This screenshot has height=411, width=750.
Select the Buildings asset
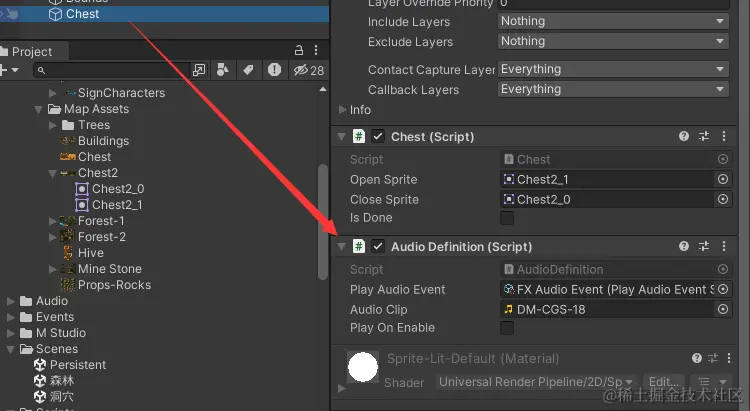click(x=103, y=141)
